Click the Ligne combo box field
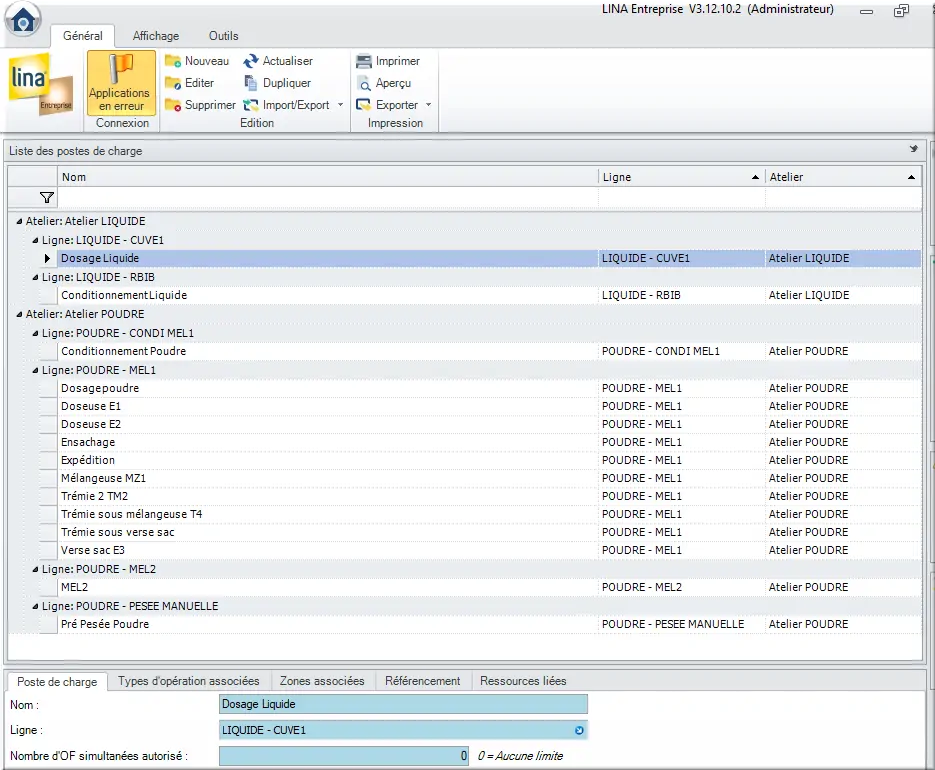 [x=403, y=730]
